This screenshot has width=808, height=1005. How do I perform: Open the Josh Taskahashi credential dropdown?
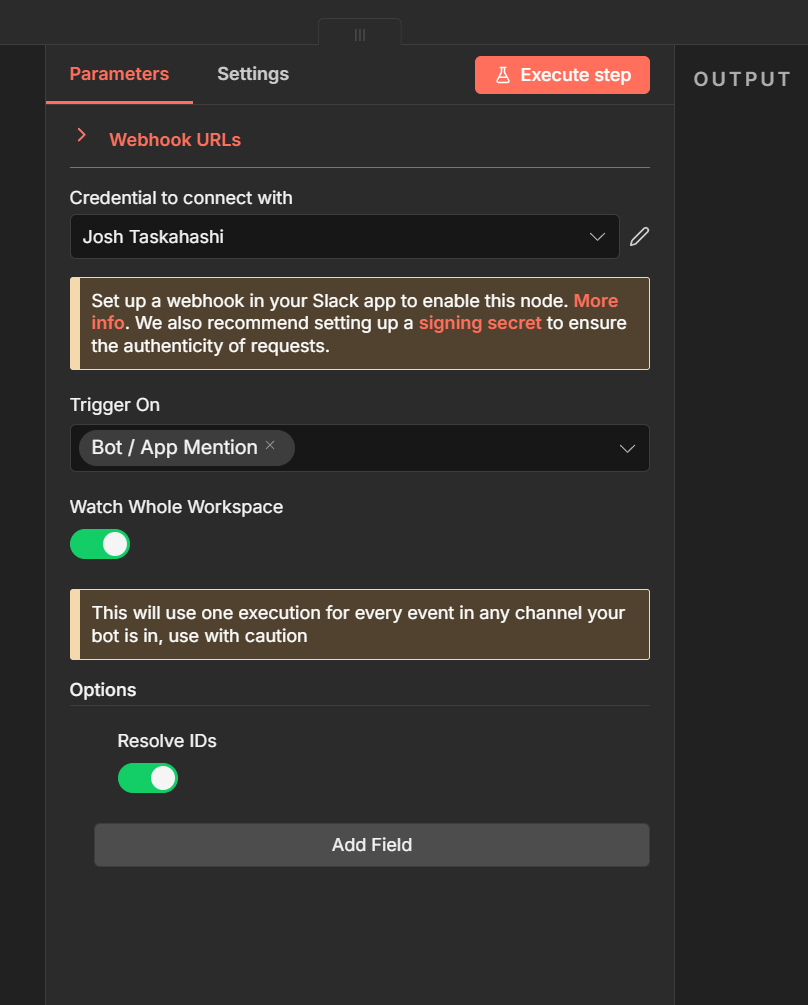330,237
